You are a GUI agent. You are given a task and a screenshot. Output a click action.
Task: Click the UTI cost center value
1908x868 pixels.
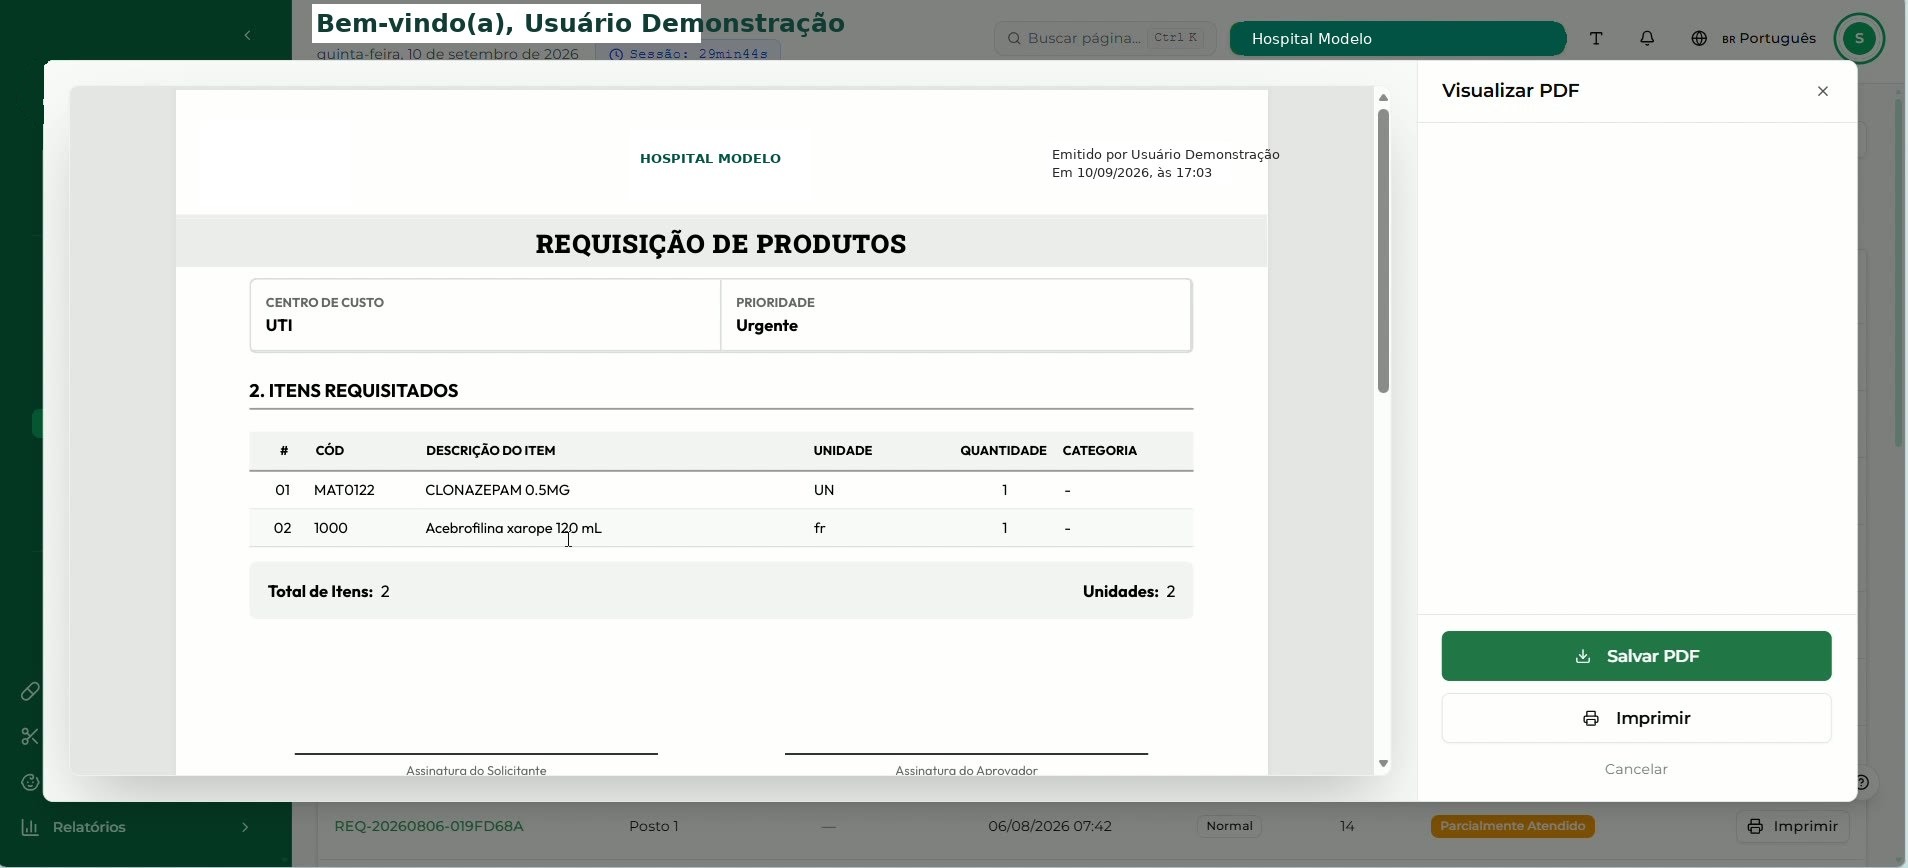point(279,326)
